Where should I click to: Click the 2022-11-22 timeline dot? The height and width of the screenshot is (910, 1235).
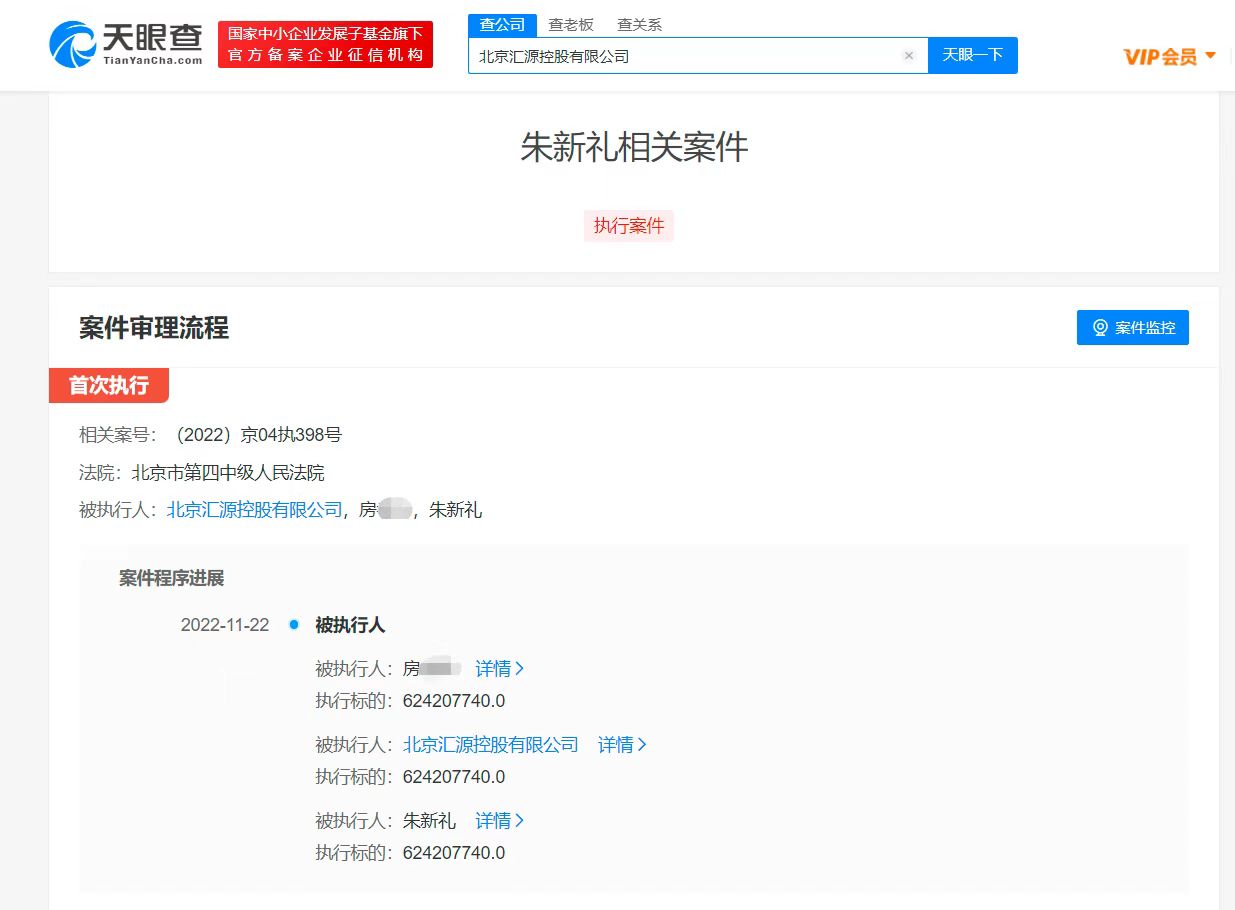(x=294, y=625)
